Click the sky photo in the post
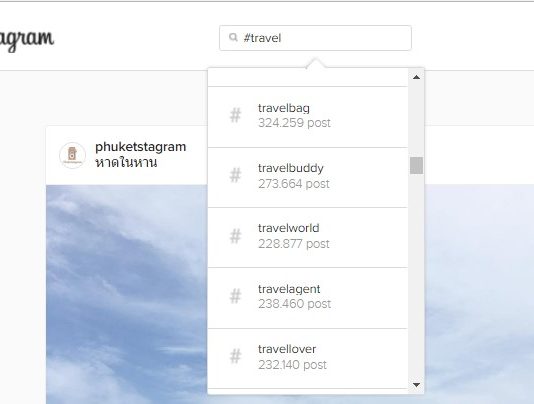 pos(127,294)
